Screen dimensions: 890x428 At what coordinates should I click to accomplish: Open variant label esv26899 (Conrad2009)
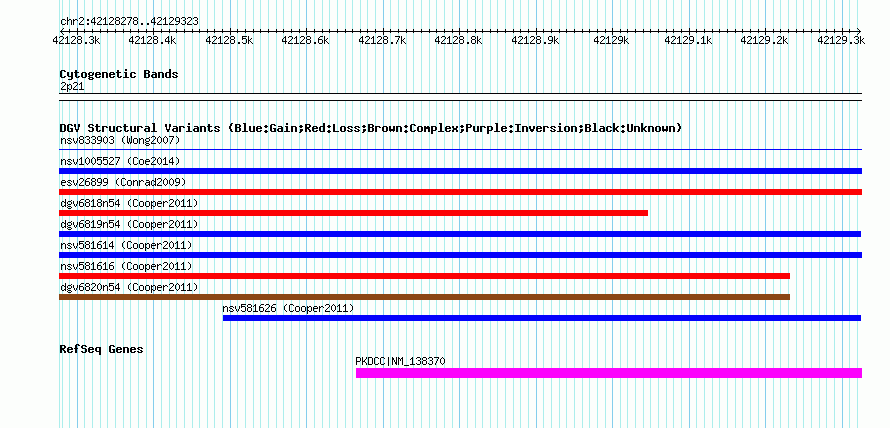[123, 182]
